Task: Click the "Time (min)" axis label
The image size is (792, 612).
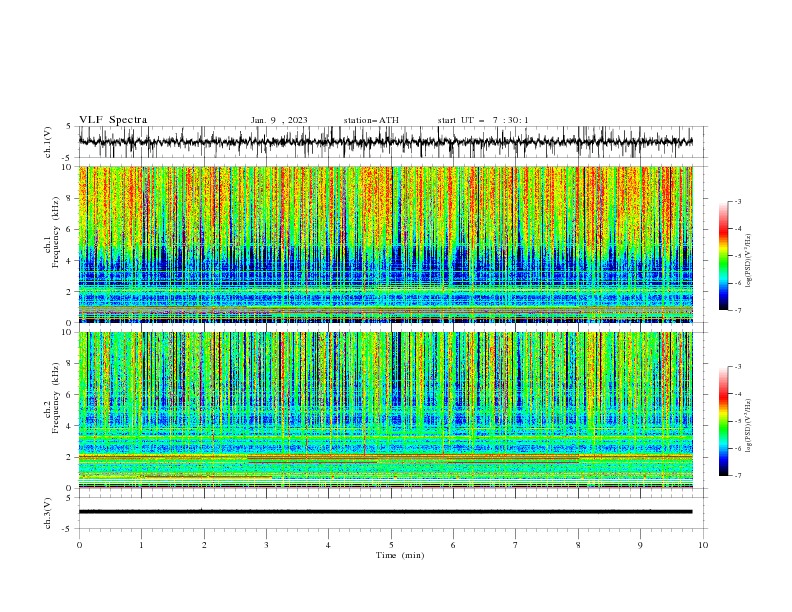Action: (x=400, y=555)
